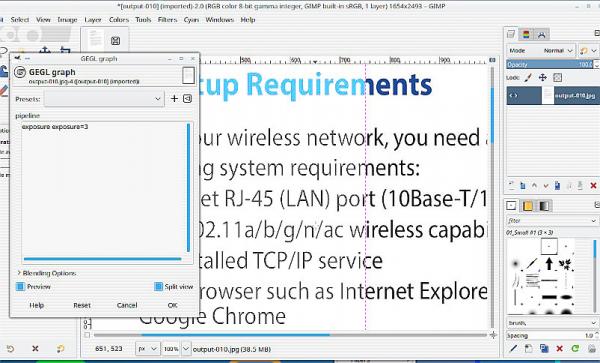Open the Presets combo box
Image resolution: width=600 pixels, height=363 pixels.
tap(104, 99)
